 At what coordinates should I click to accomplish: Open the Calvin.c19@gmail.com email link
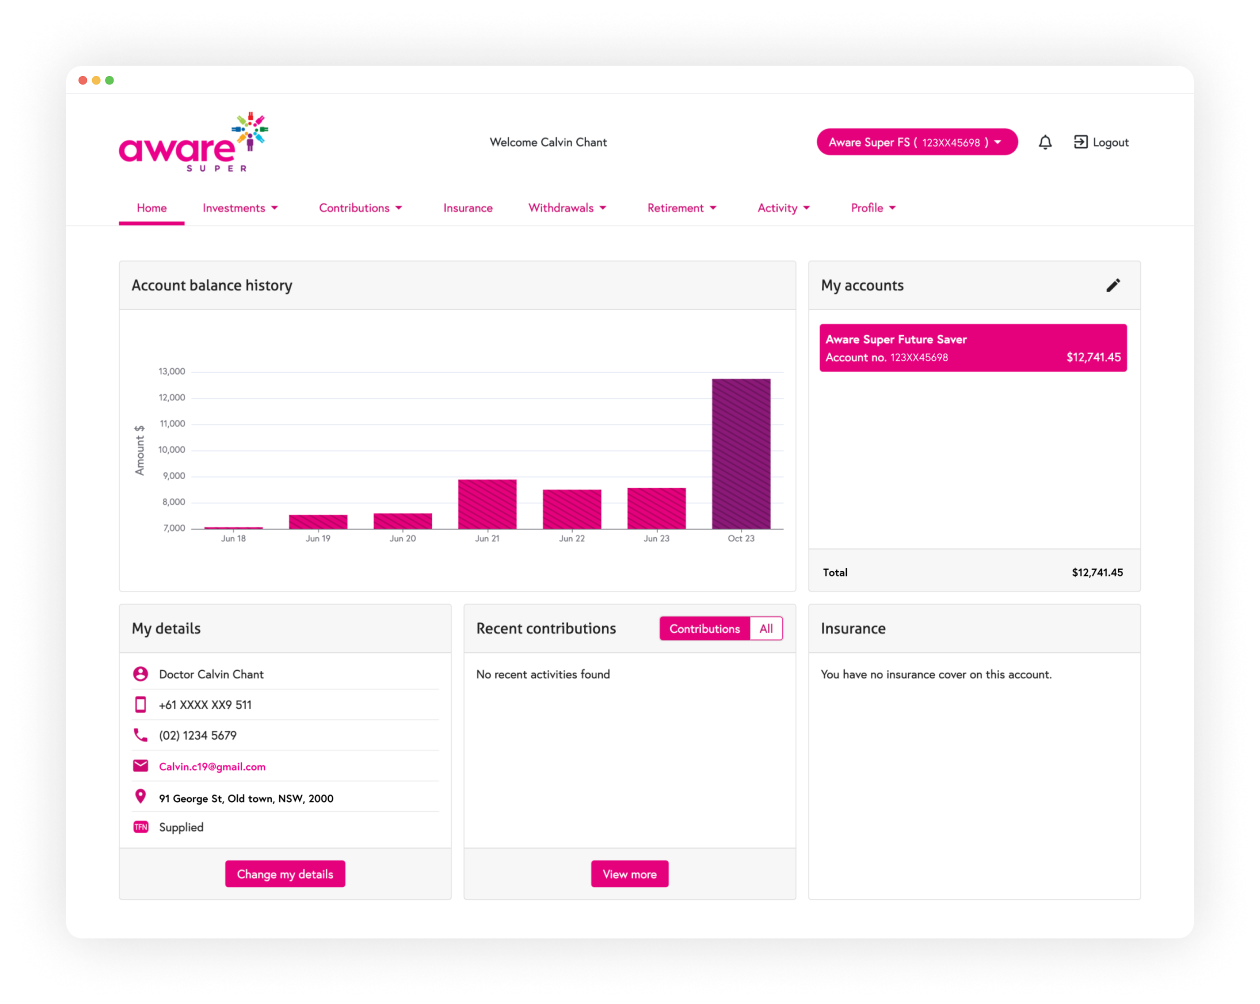click(x=212, y=767)
